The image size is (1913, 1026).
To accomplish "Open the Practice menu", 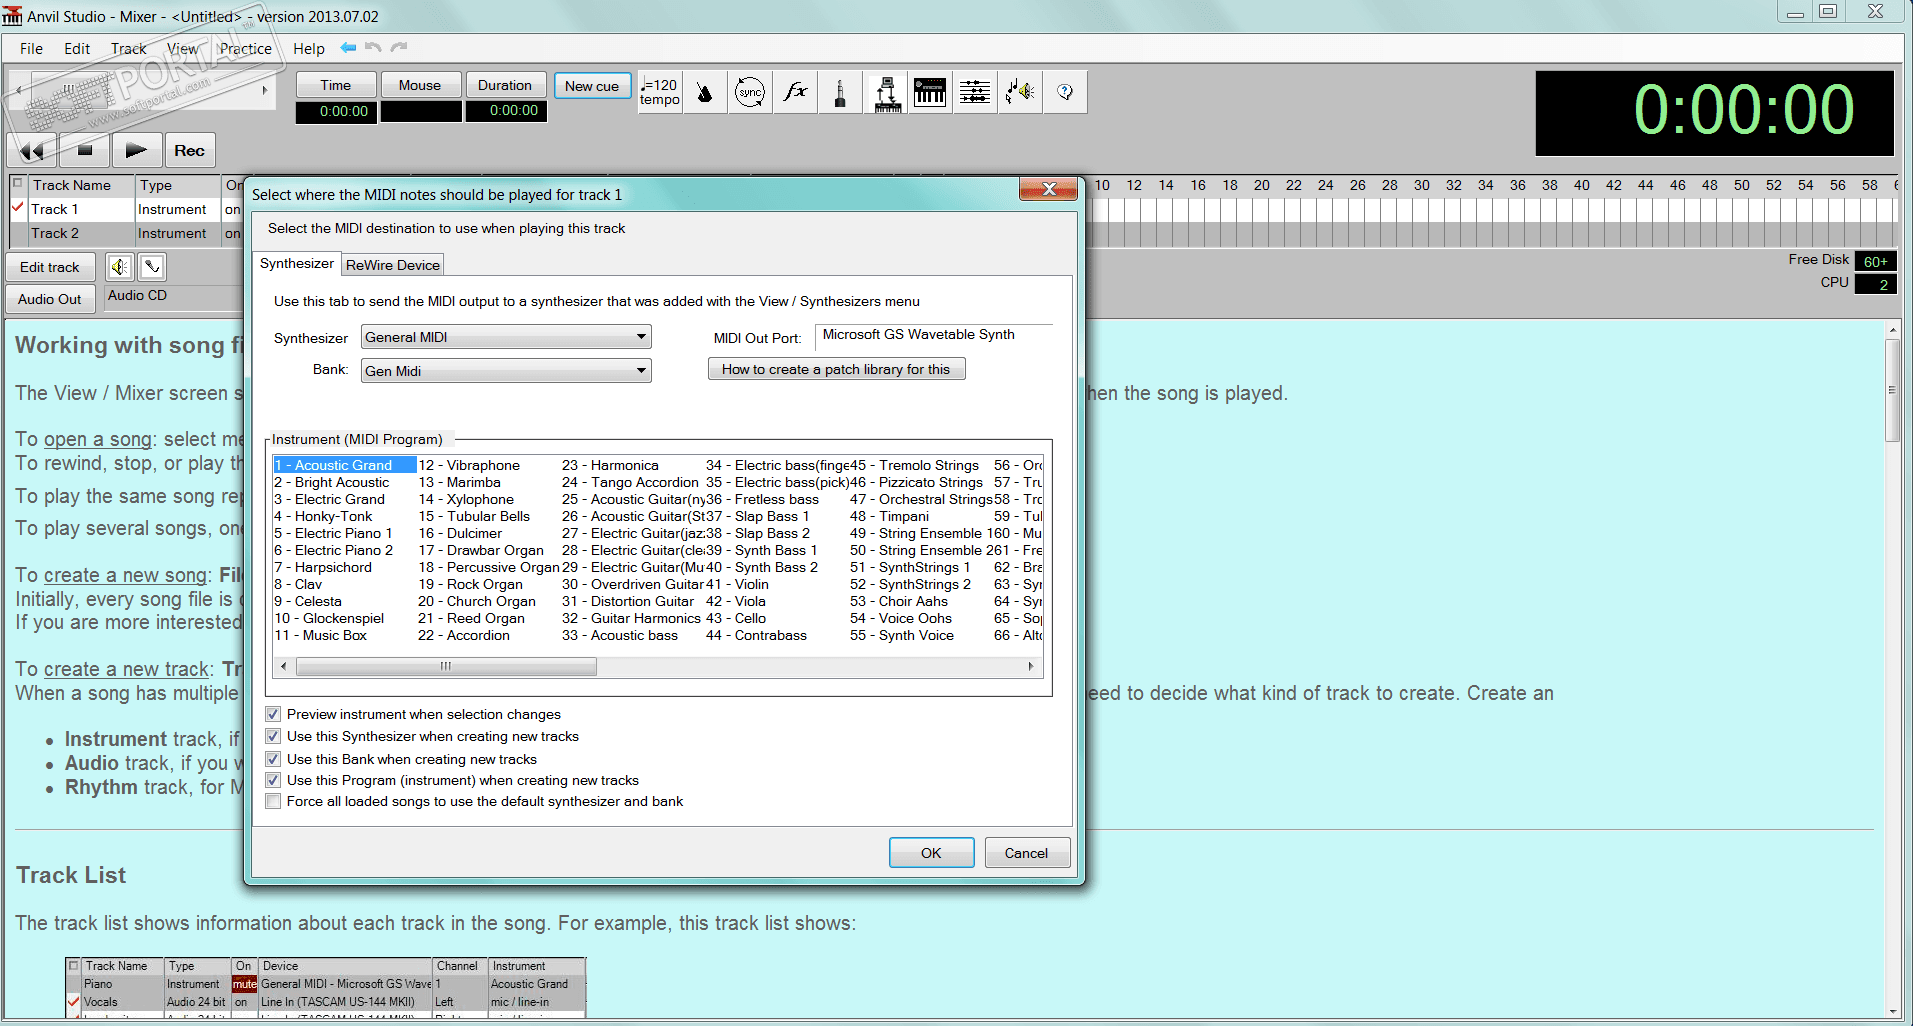I will tap(246, 48).
